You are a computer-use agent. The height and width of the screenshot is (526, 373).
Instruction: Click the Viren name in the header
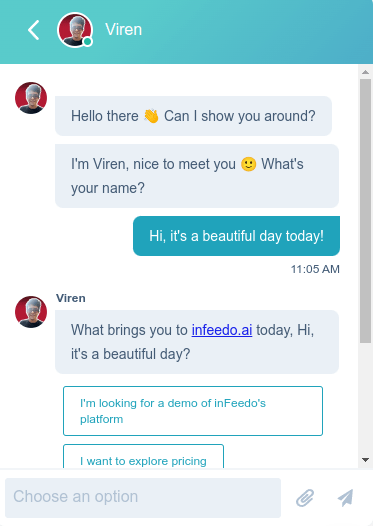pyautogui.click(x=123, y=30)
